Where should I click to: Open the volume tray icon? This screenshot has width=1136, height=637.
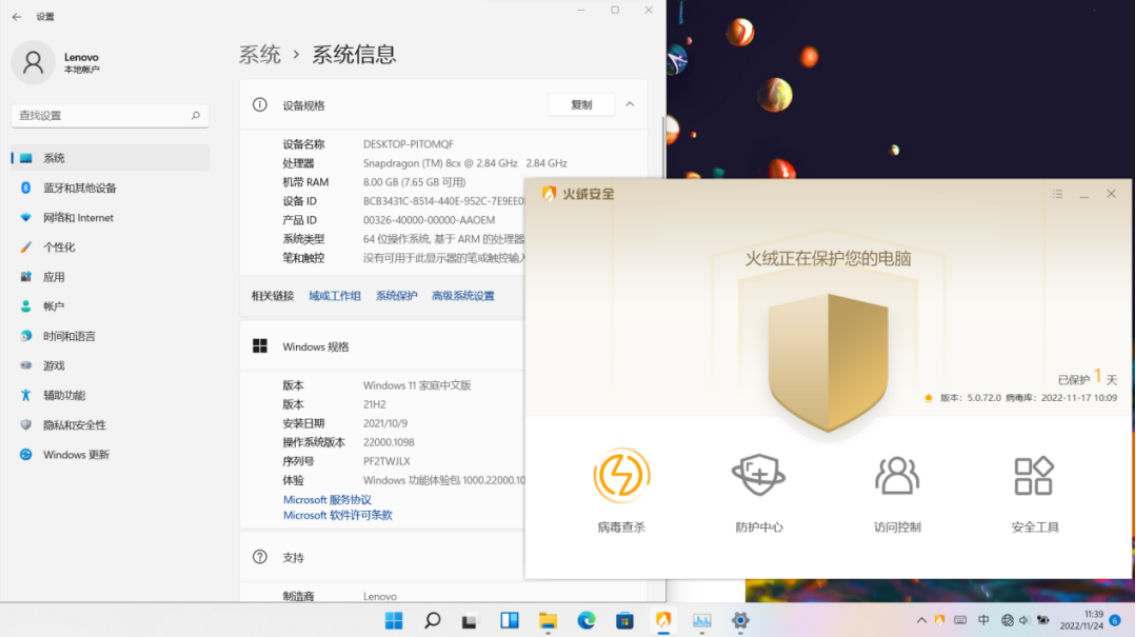click(1024, 620)
